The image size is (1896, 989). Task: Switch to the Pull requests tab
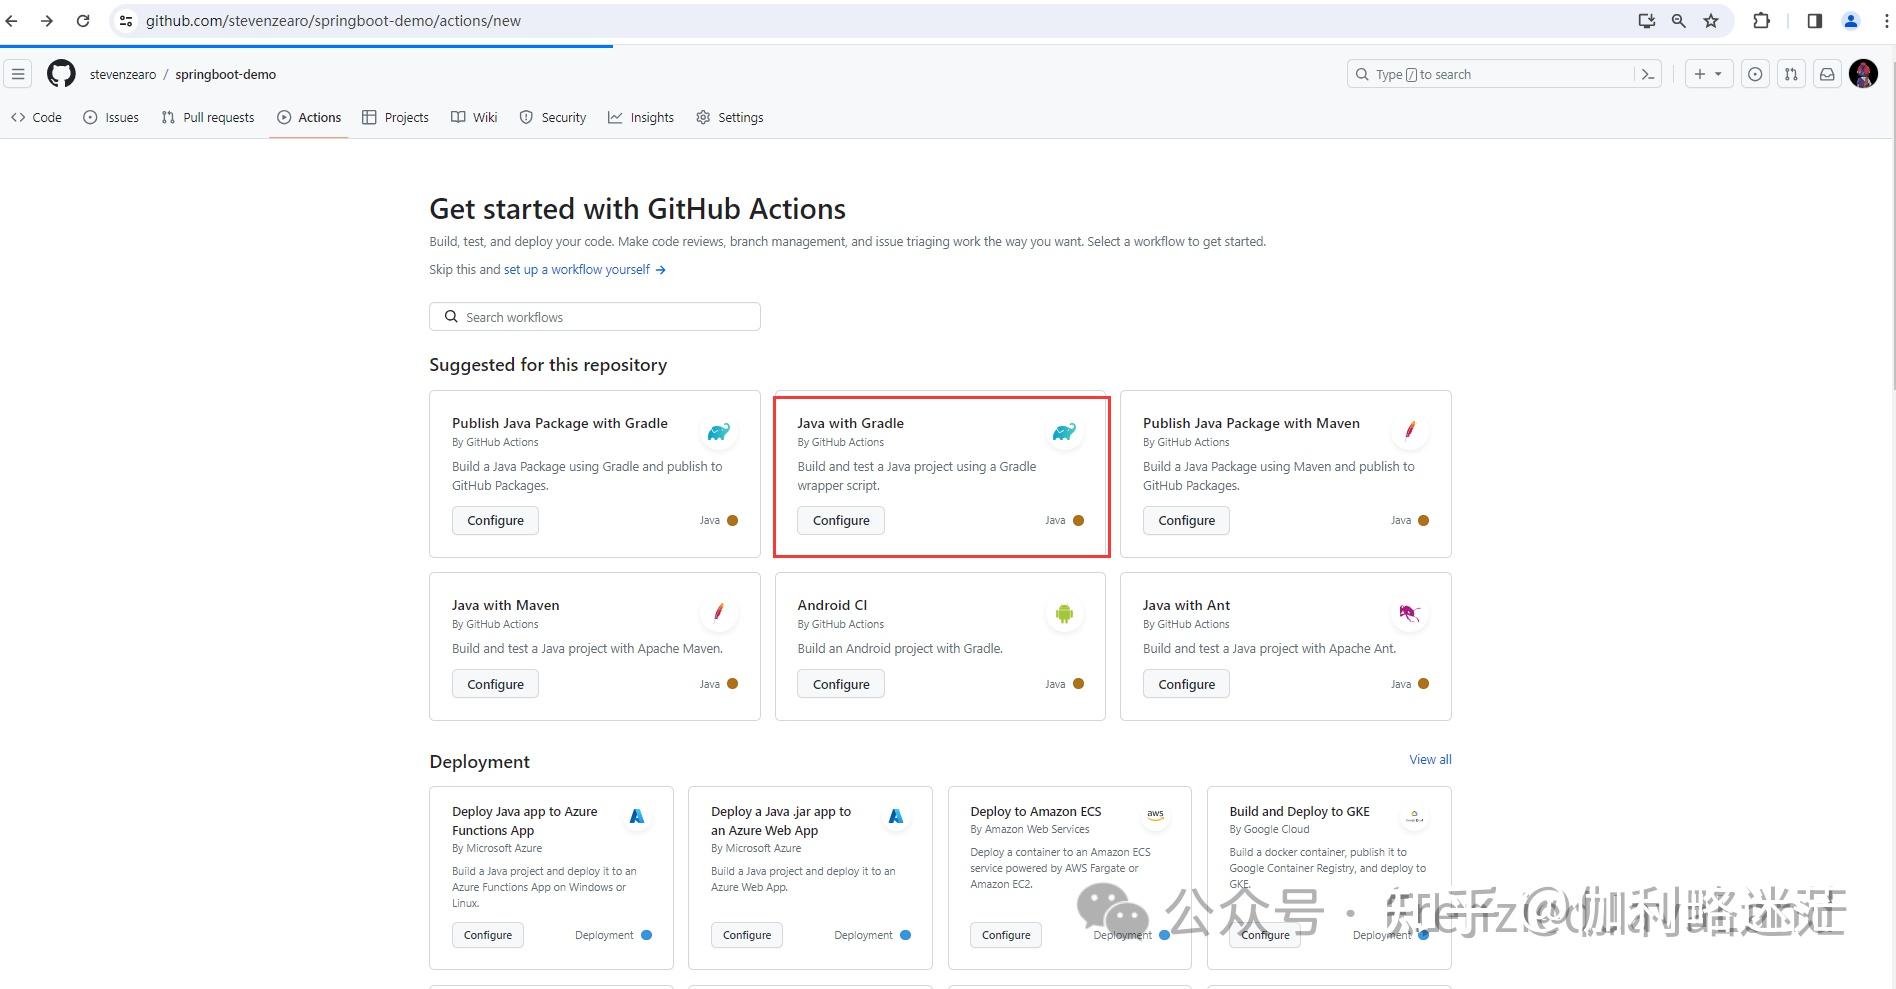tap(208, 117)
